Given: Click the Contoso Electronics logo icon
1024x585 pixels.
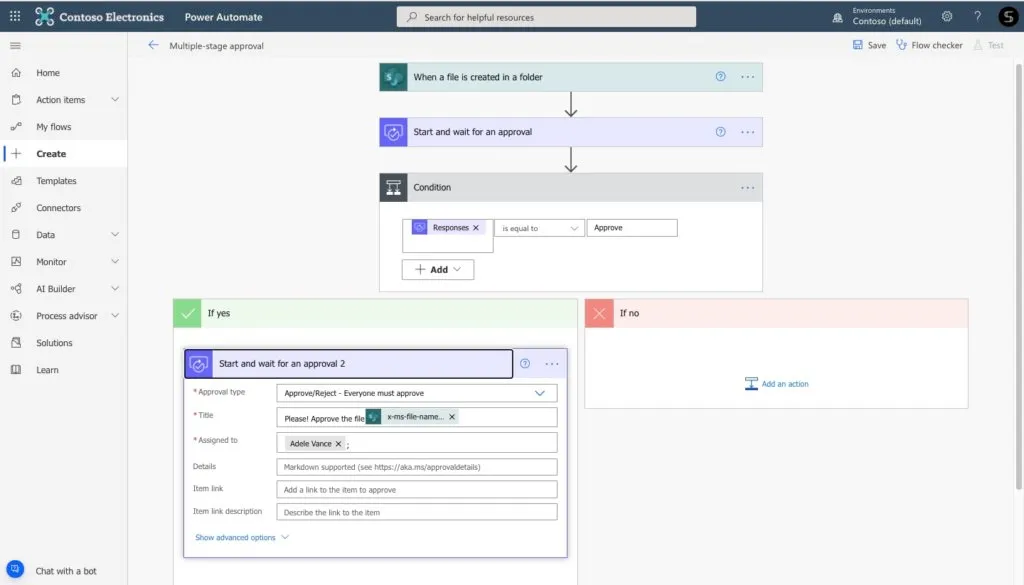Looking at the screenshot, I should [x=44, y=16].
